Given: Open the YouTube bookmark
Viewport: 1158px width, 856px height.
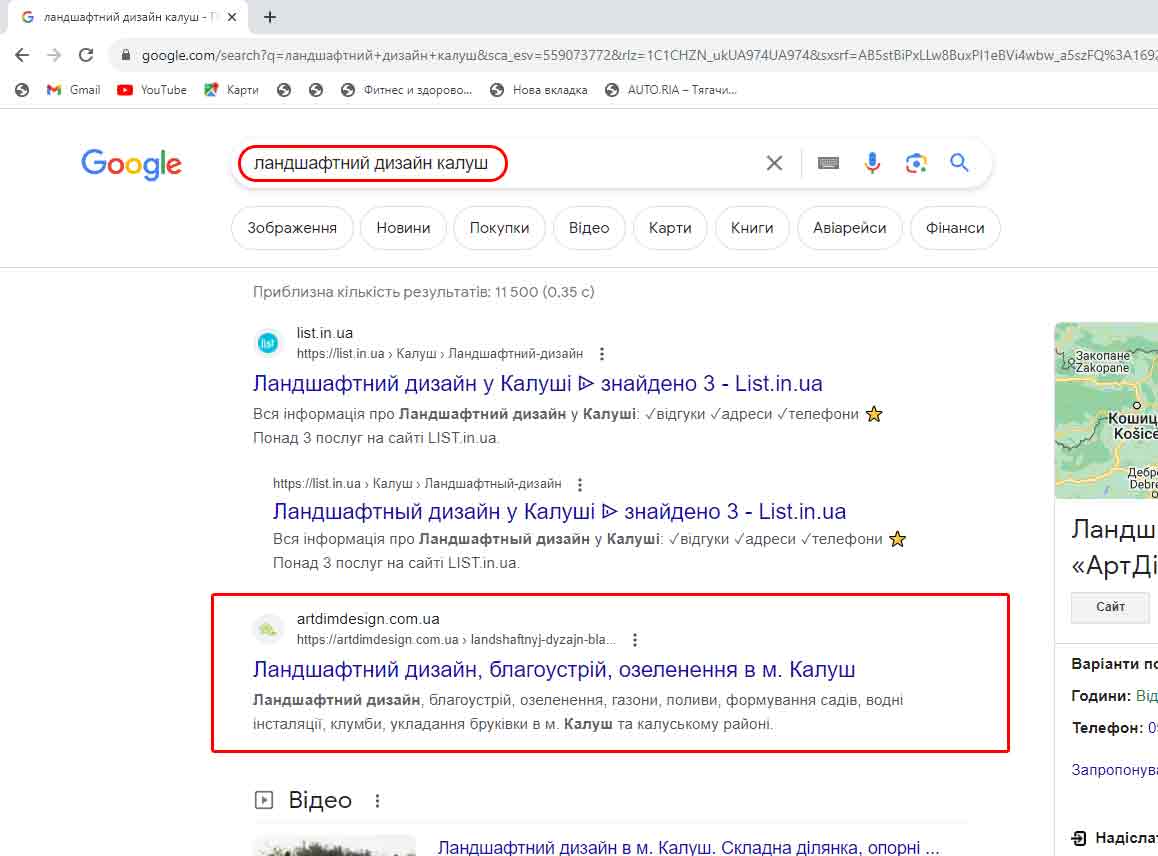Looking at the screenshot, I should (152, 90).
